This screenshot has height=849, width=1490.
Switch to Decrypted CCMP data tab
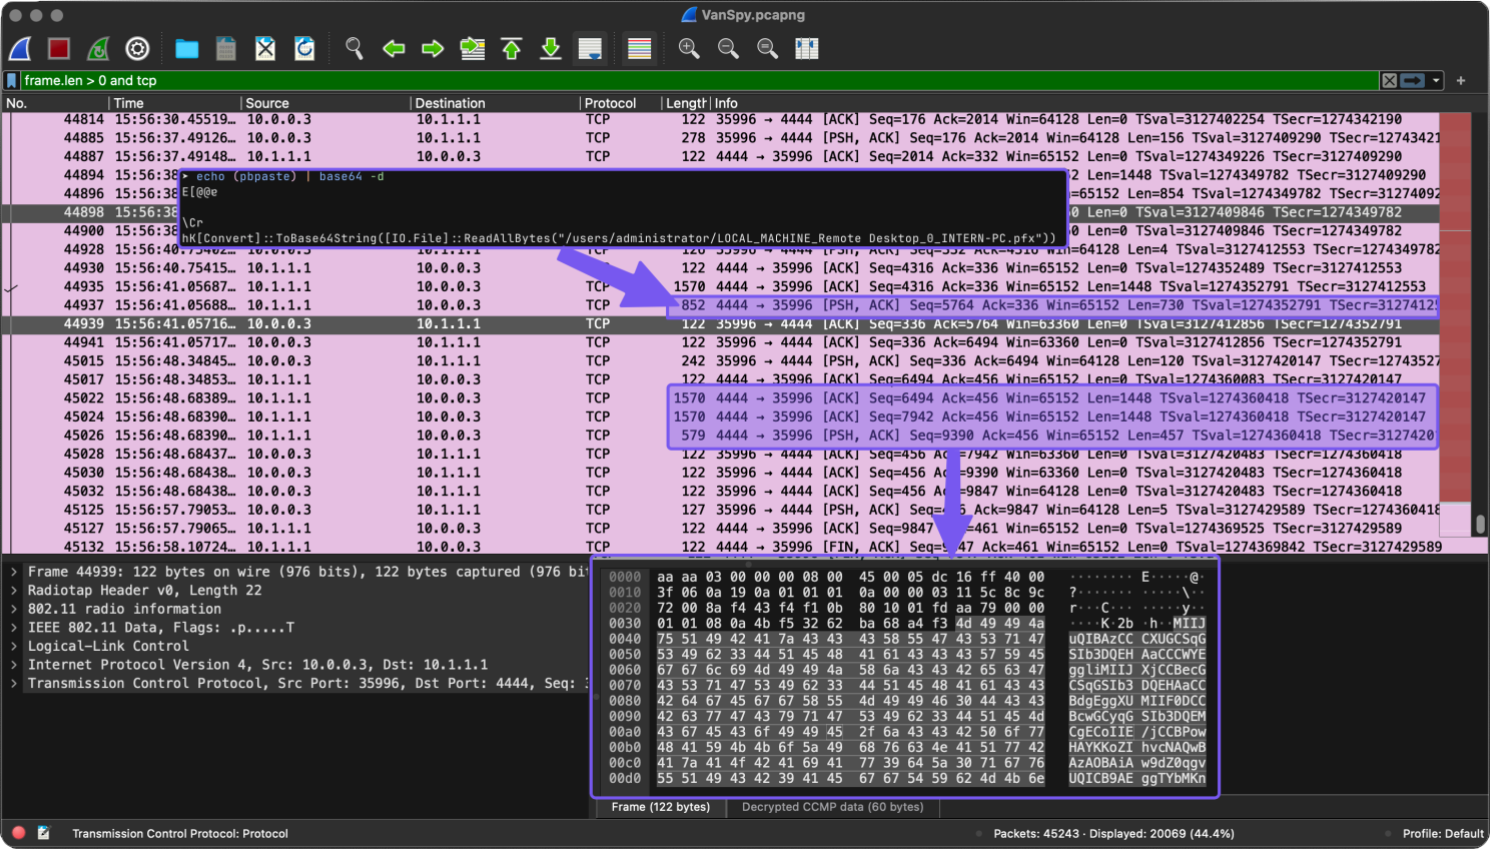(x=832, y=807)
